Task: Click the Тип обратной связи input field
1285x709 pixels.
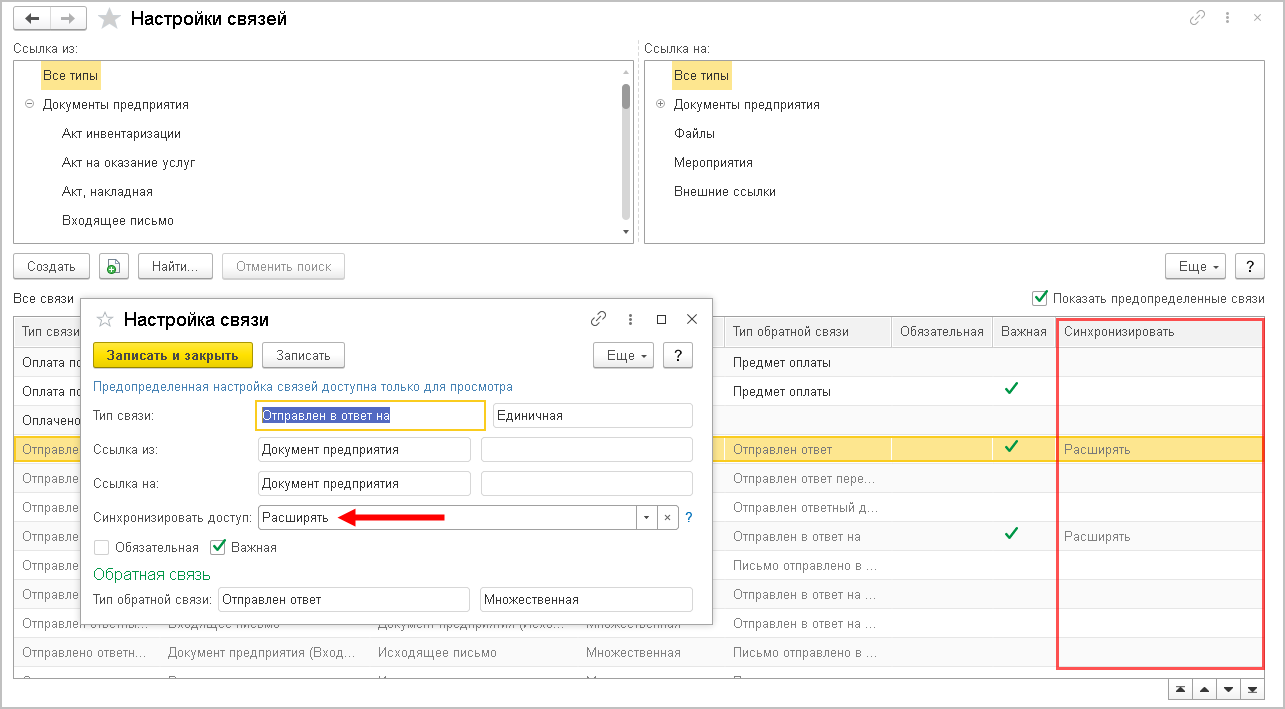Action: click(343, 599)
